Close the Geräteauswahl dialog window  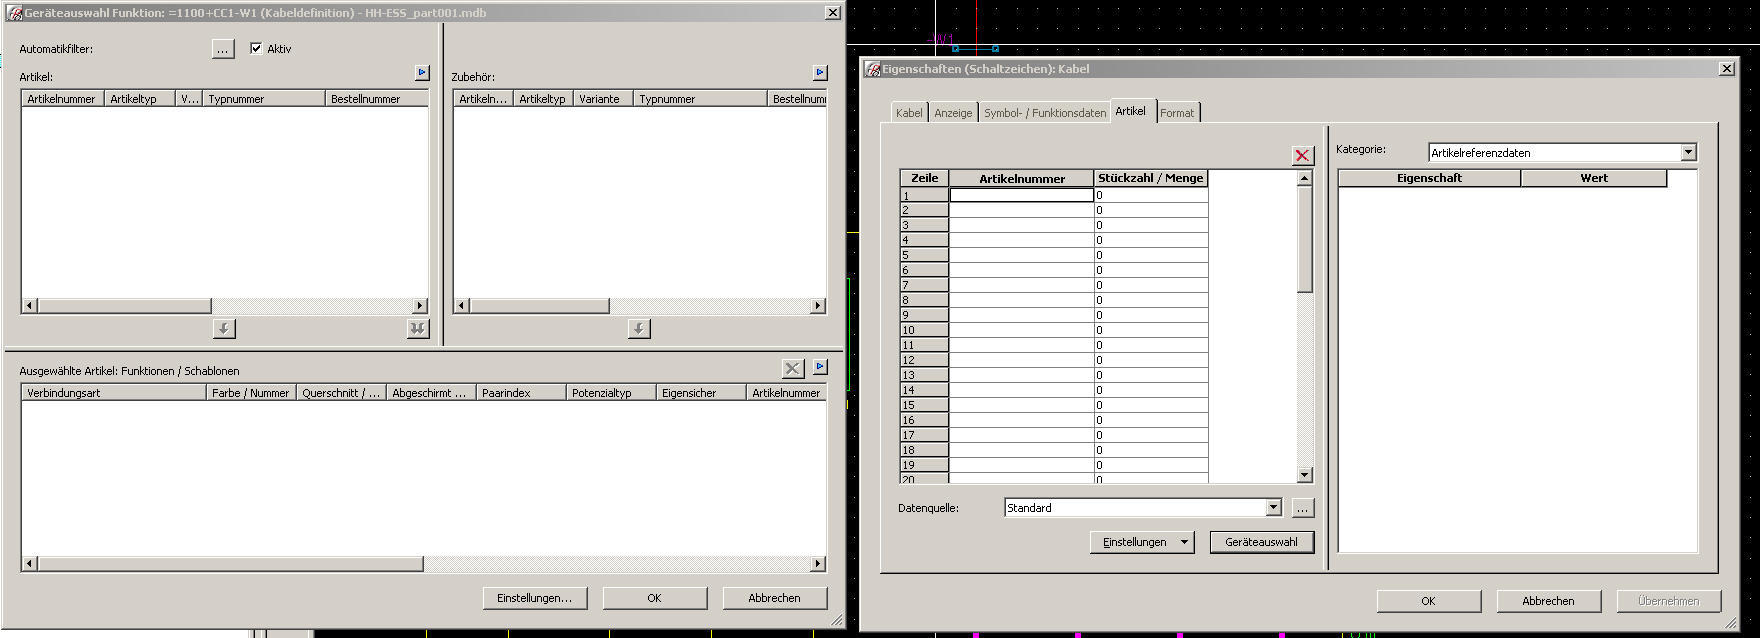click(x=832, y=13)
